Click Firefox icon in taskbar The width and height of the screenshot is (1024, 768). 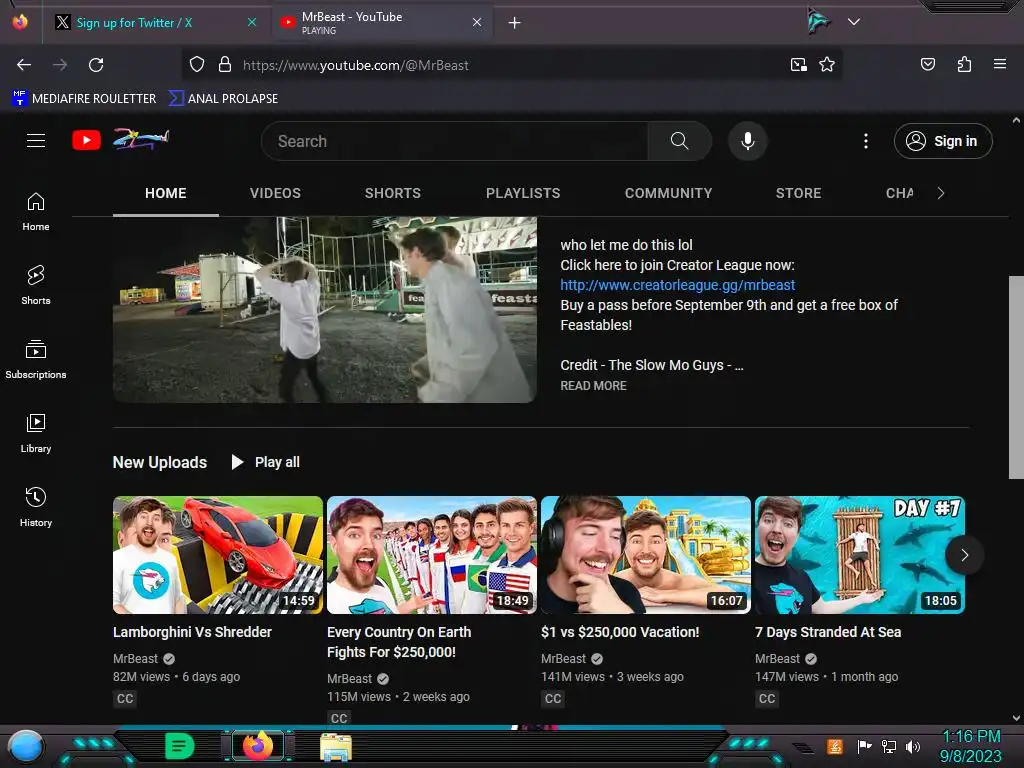258,745
